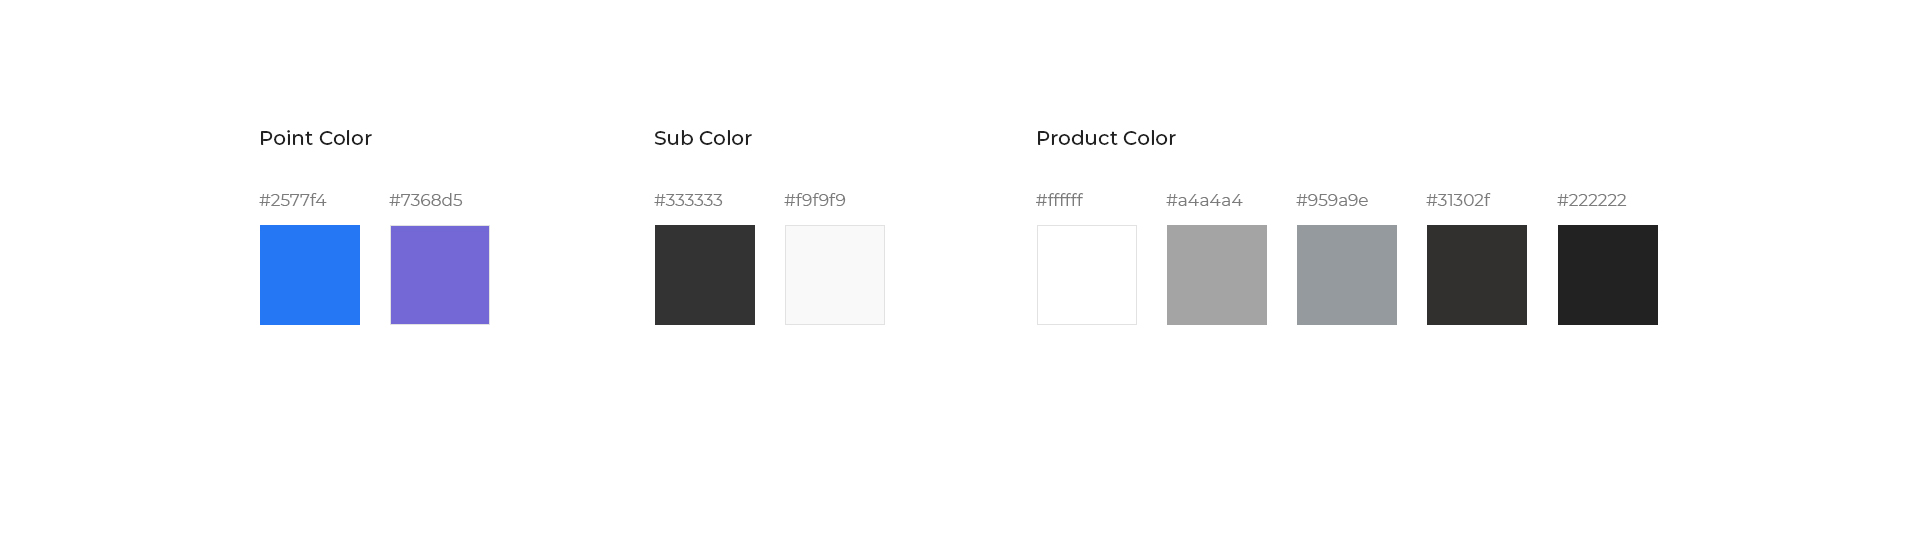The width and height of the screenshot is (1920, 555).
Task: Click the Product Color heading
Action: (1106, 138)
